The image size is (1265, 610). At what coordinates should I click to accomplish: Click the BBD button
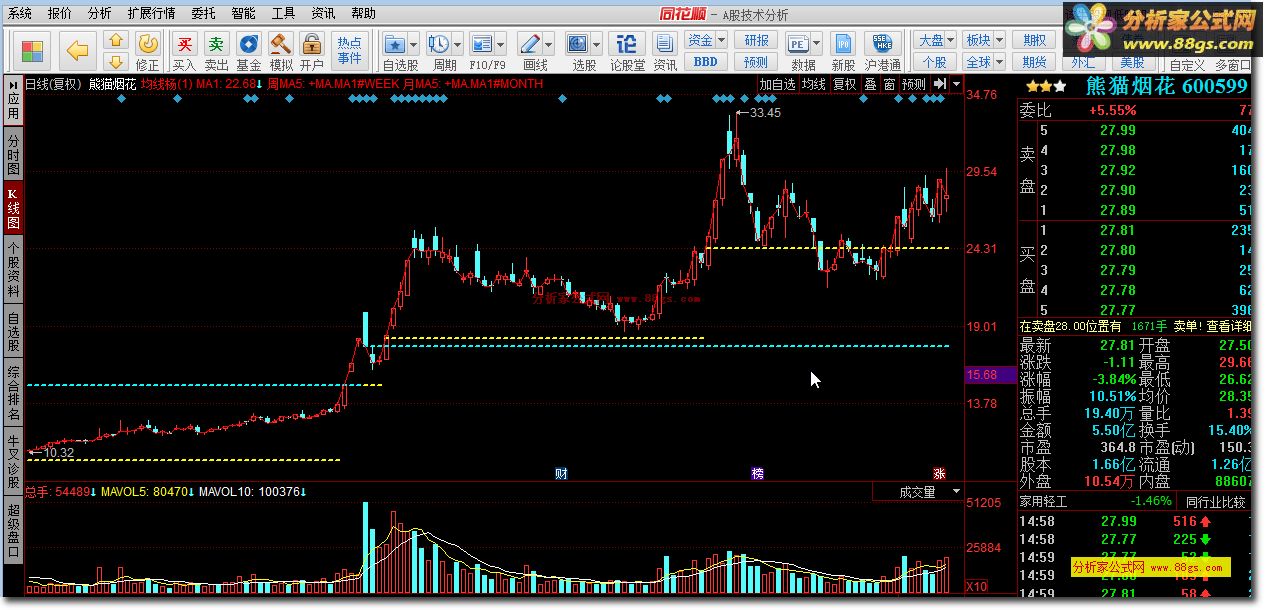click(x=705, y=61)
